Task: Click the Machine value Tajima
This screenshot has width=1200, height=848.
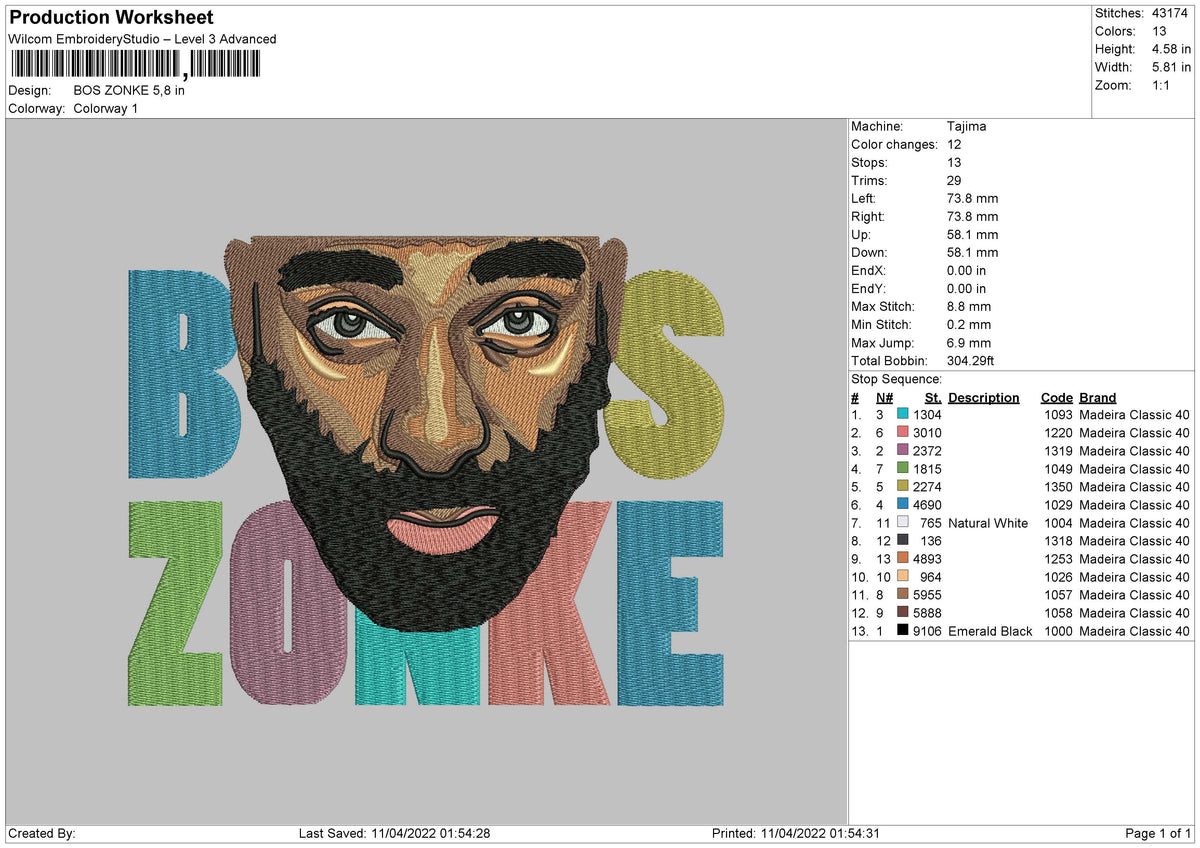Action: 966,127
